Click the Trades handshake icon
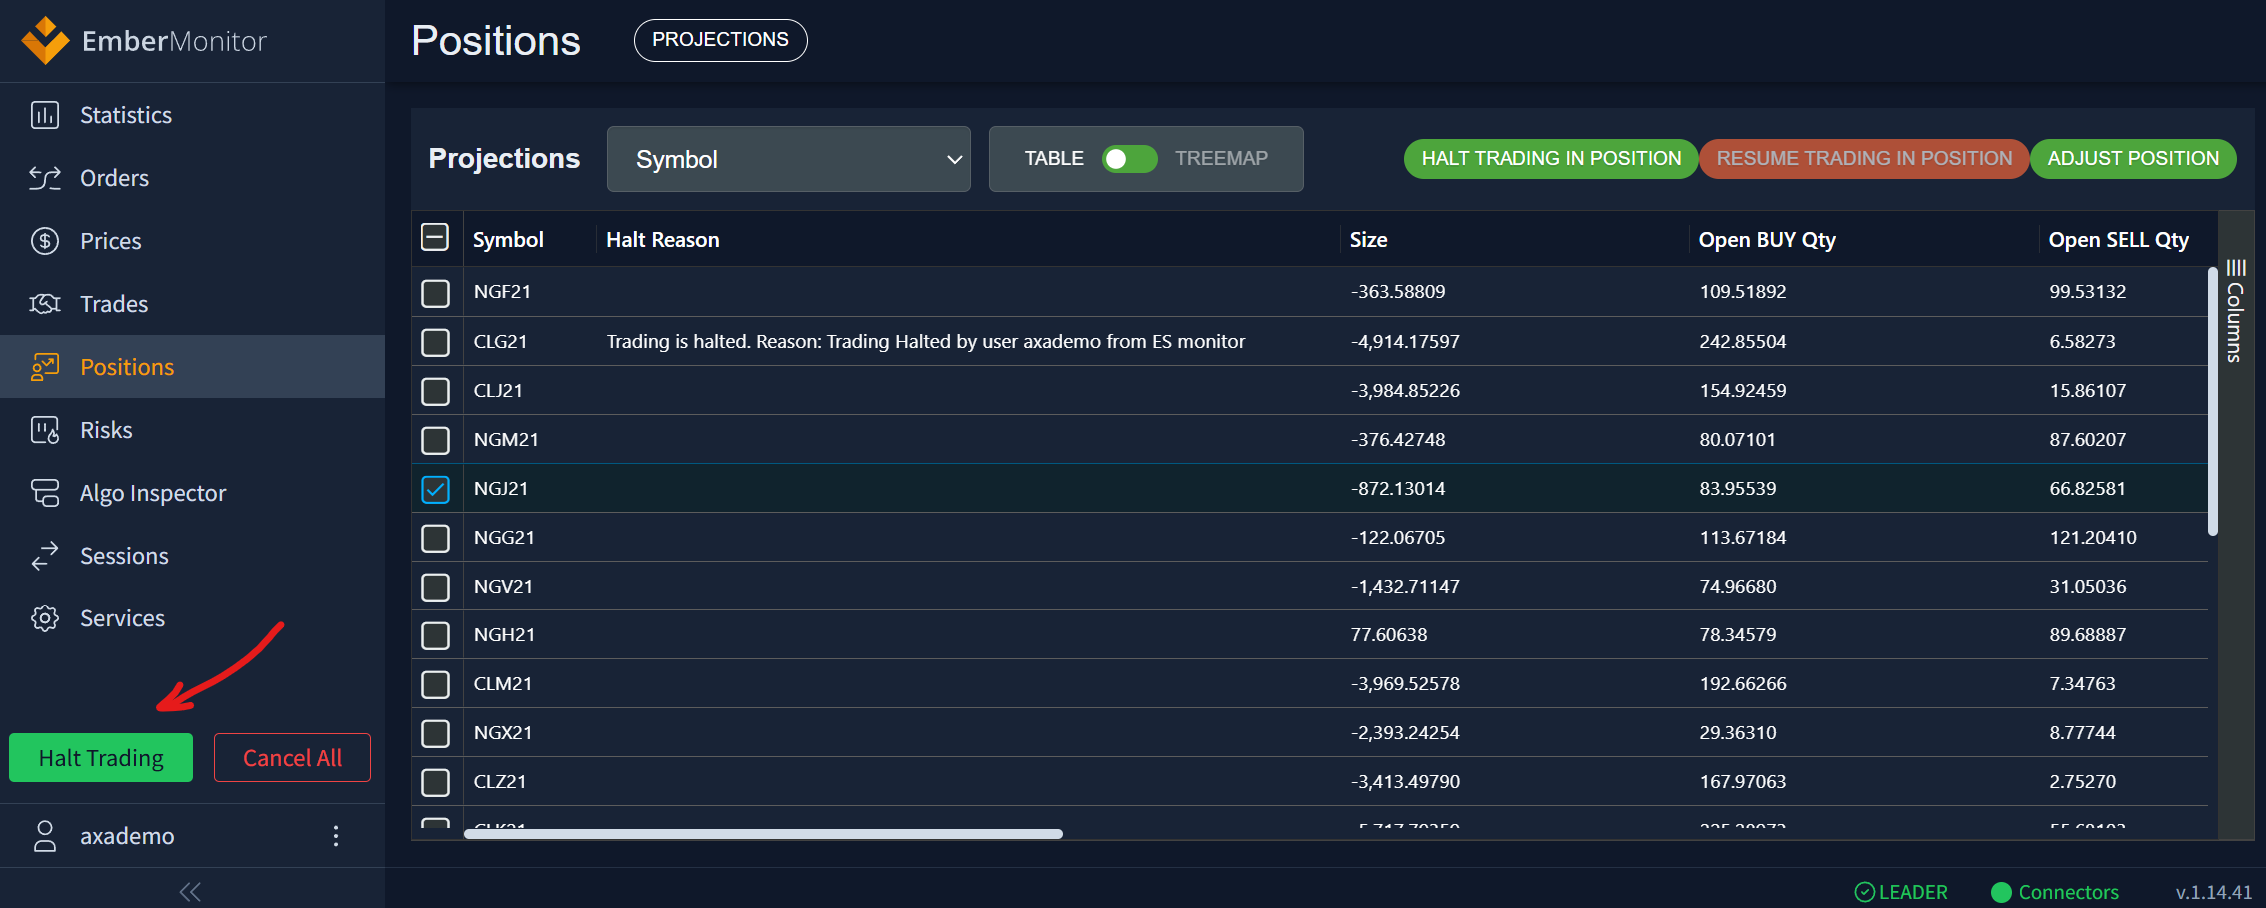Viewport: 2266px width, 908px height. pyautogui.click(x=45, y=304)
